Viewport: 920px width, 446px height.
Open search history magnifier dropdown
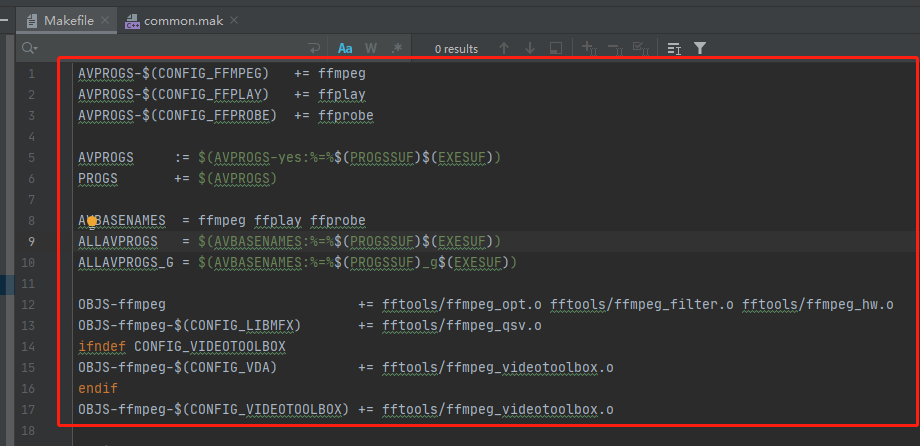(x=29, y=48)
